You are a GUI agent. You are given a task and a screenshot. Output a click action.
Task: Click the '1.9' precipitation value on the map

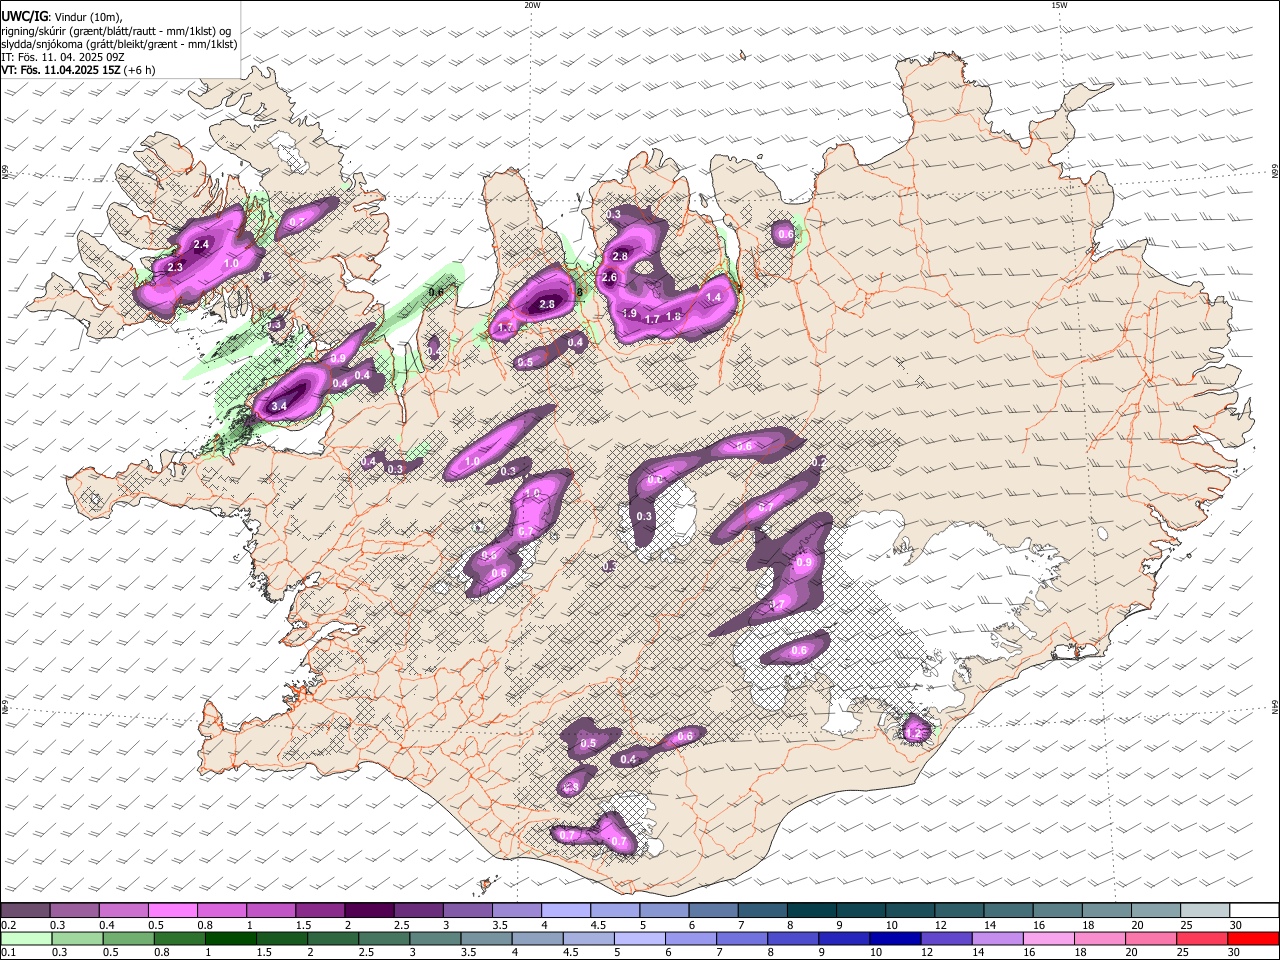pos(630,313)
